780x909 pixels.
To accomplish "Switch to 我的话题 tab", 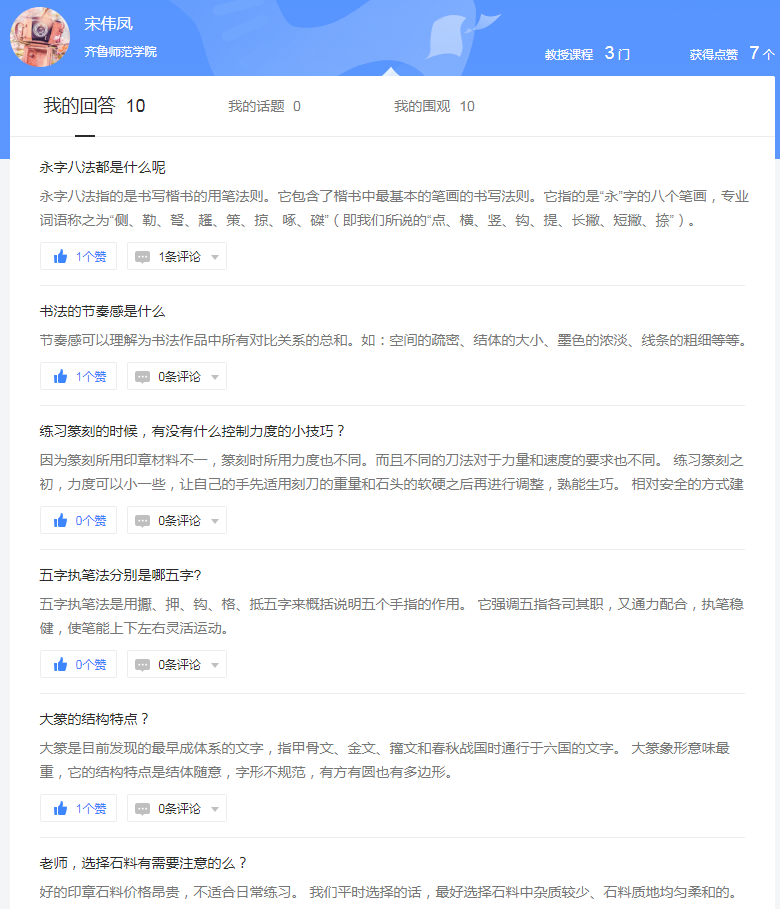I will click(264, 106).
